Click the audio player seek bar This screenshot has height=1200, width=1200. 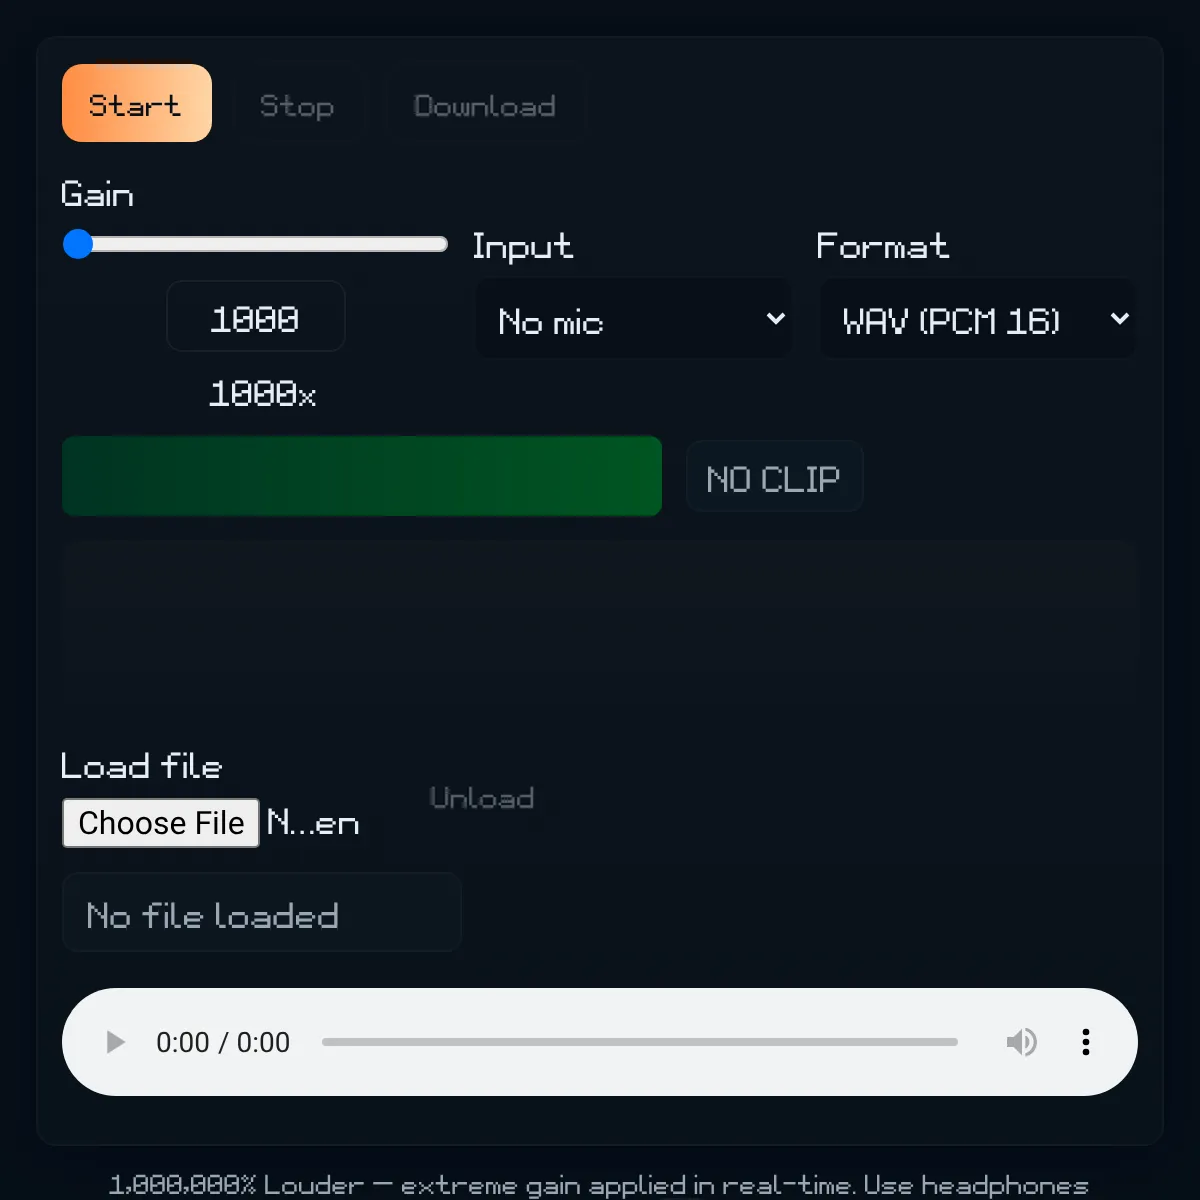click(640, 1042)
